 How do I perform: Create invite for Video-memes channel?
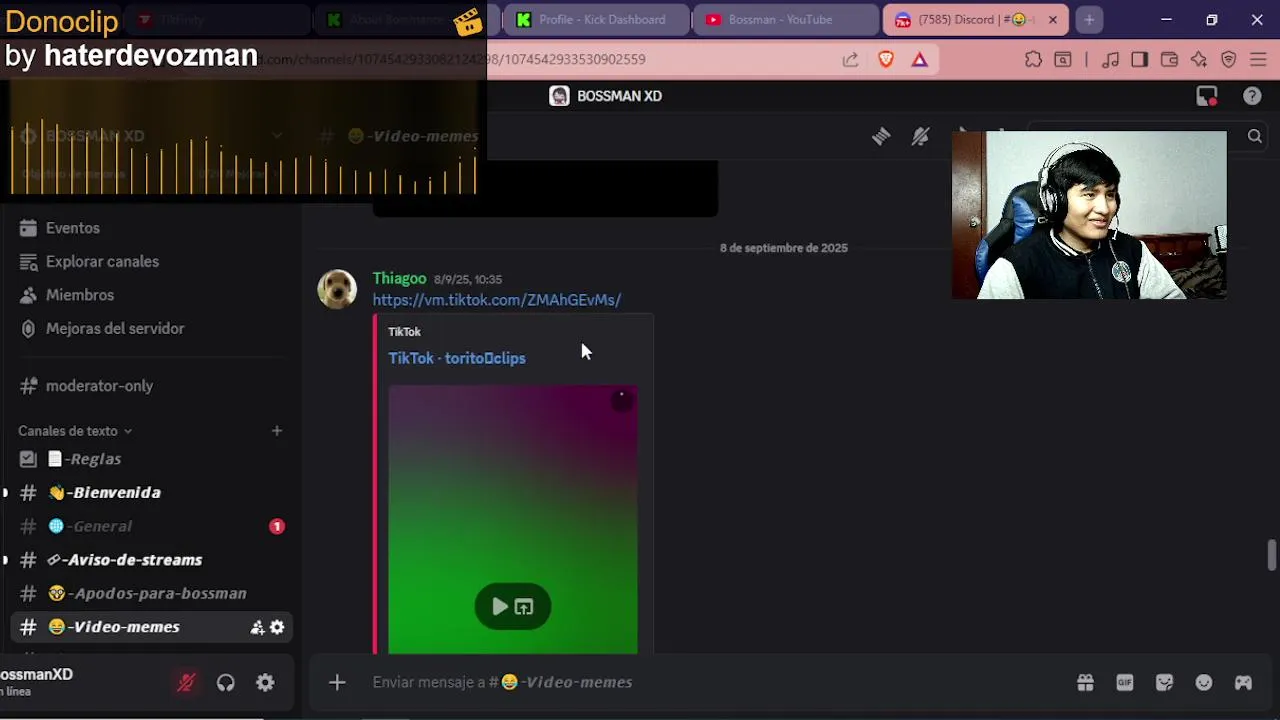[257, 627]
